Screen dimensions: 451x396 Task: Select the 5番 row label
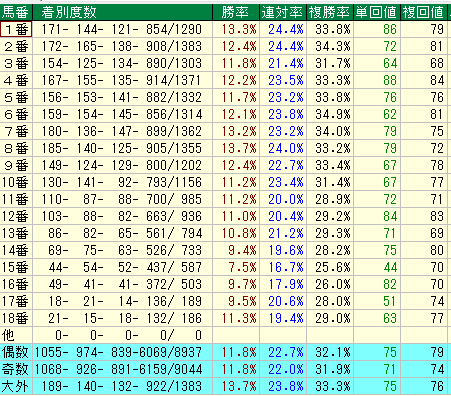tap(16, 97)
